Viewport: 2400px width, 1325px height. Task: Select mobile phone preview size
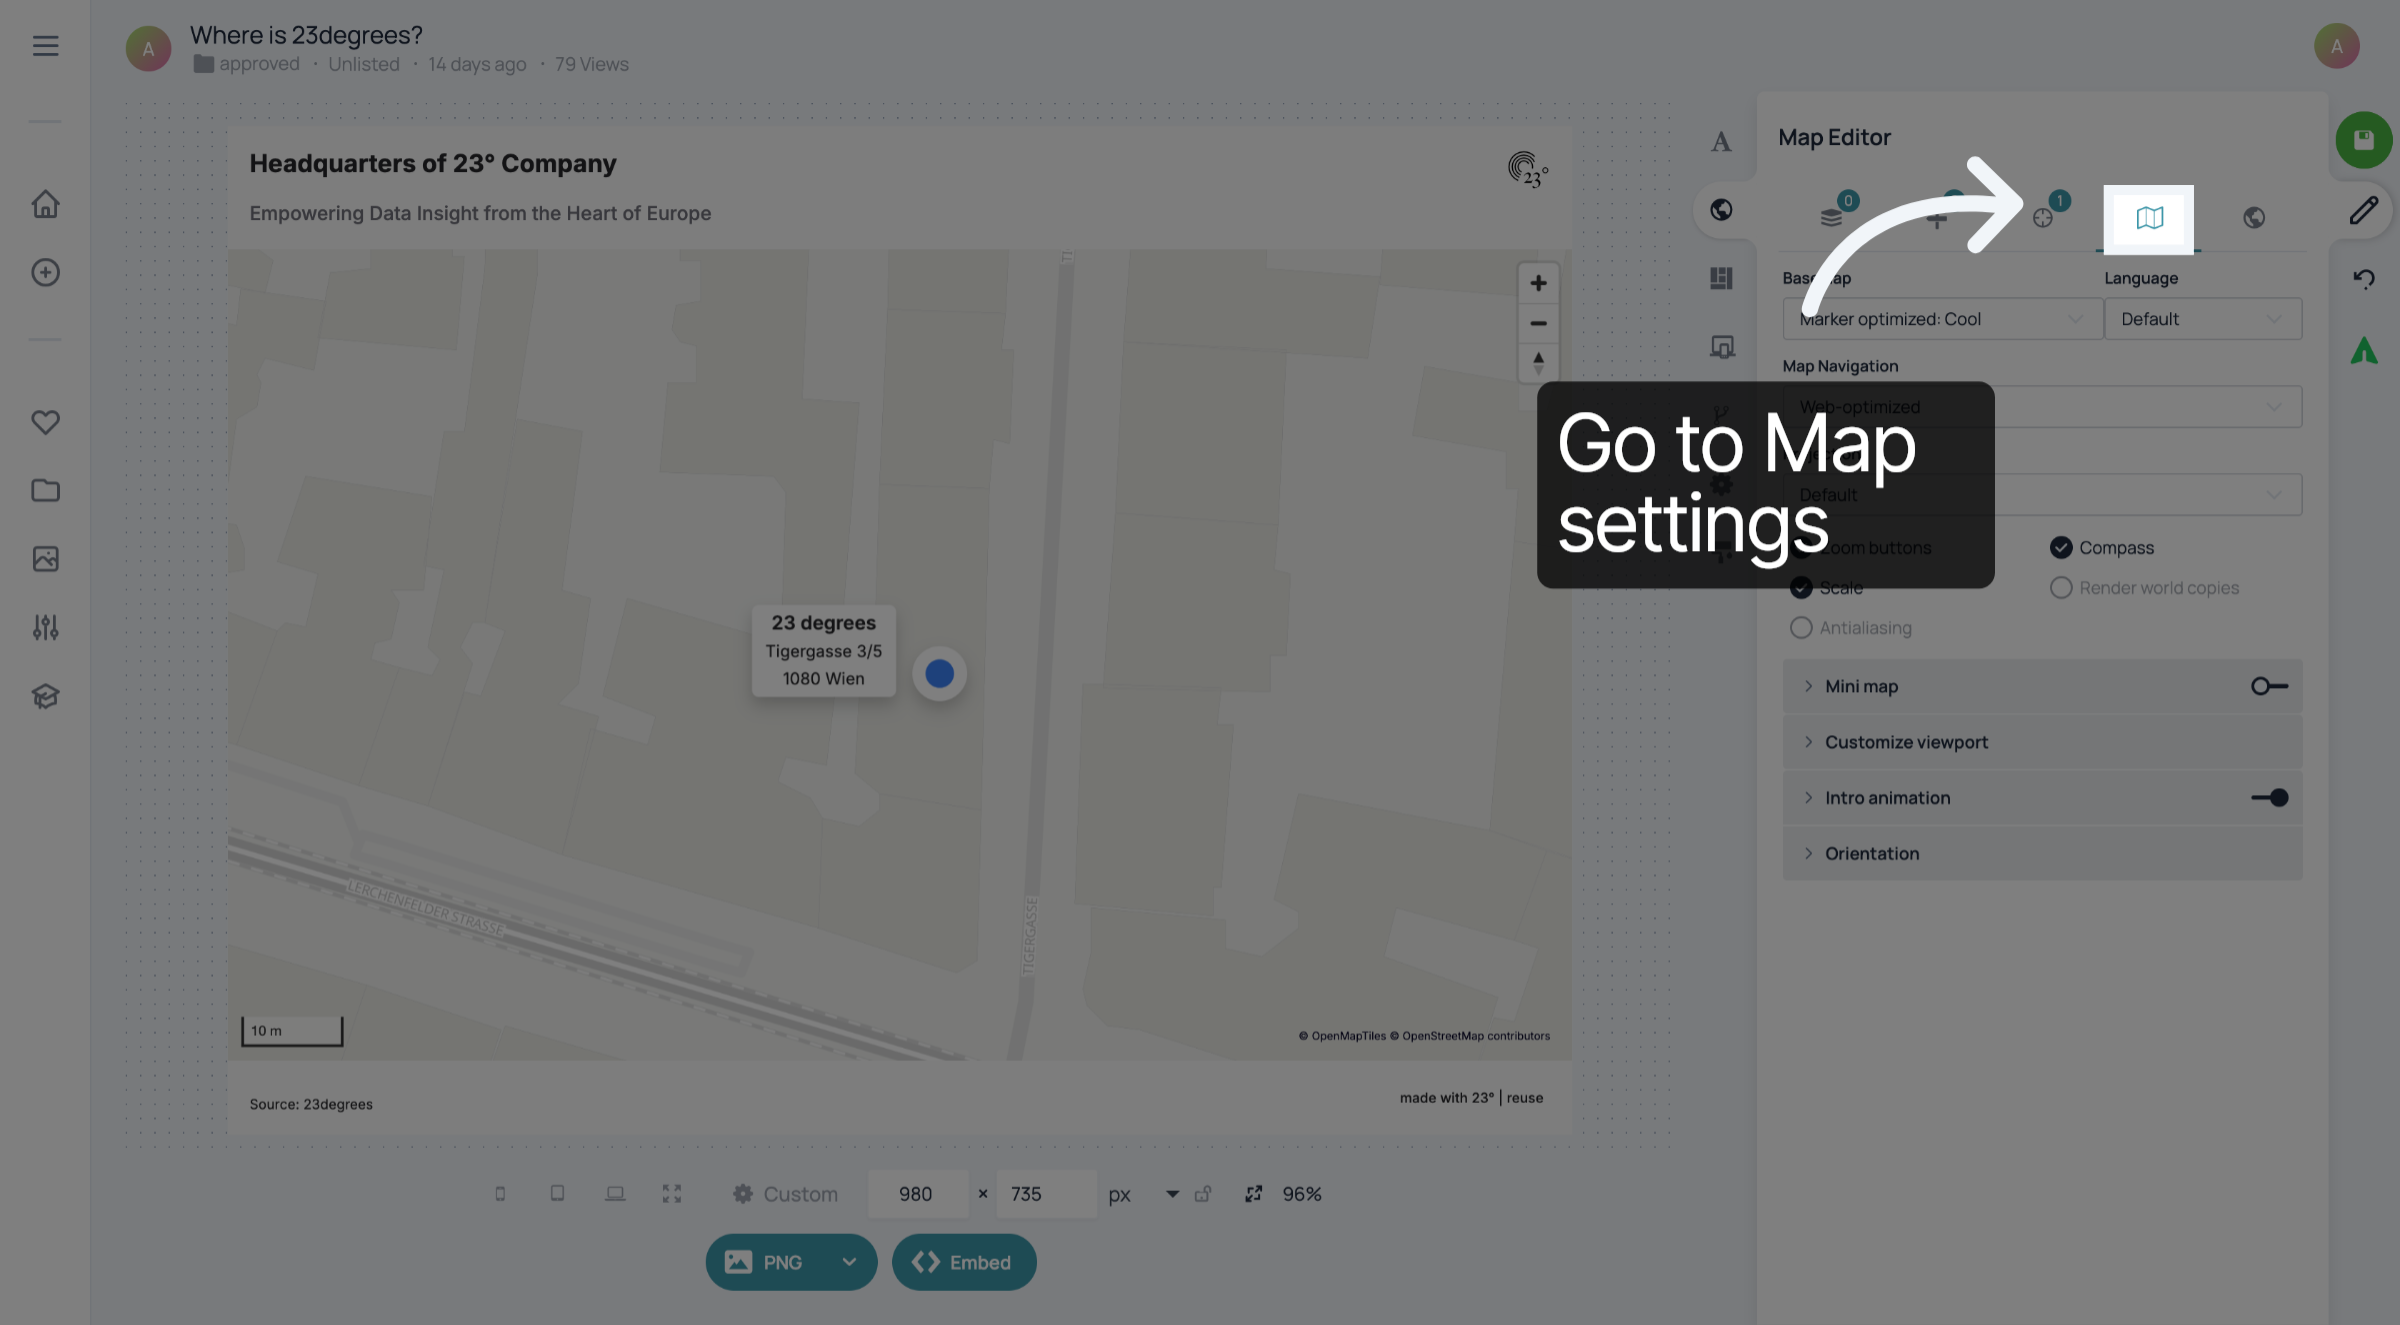tap(500, 1193)
